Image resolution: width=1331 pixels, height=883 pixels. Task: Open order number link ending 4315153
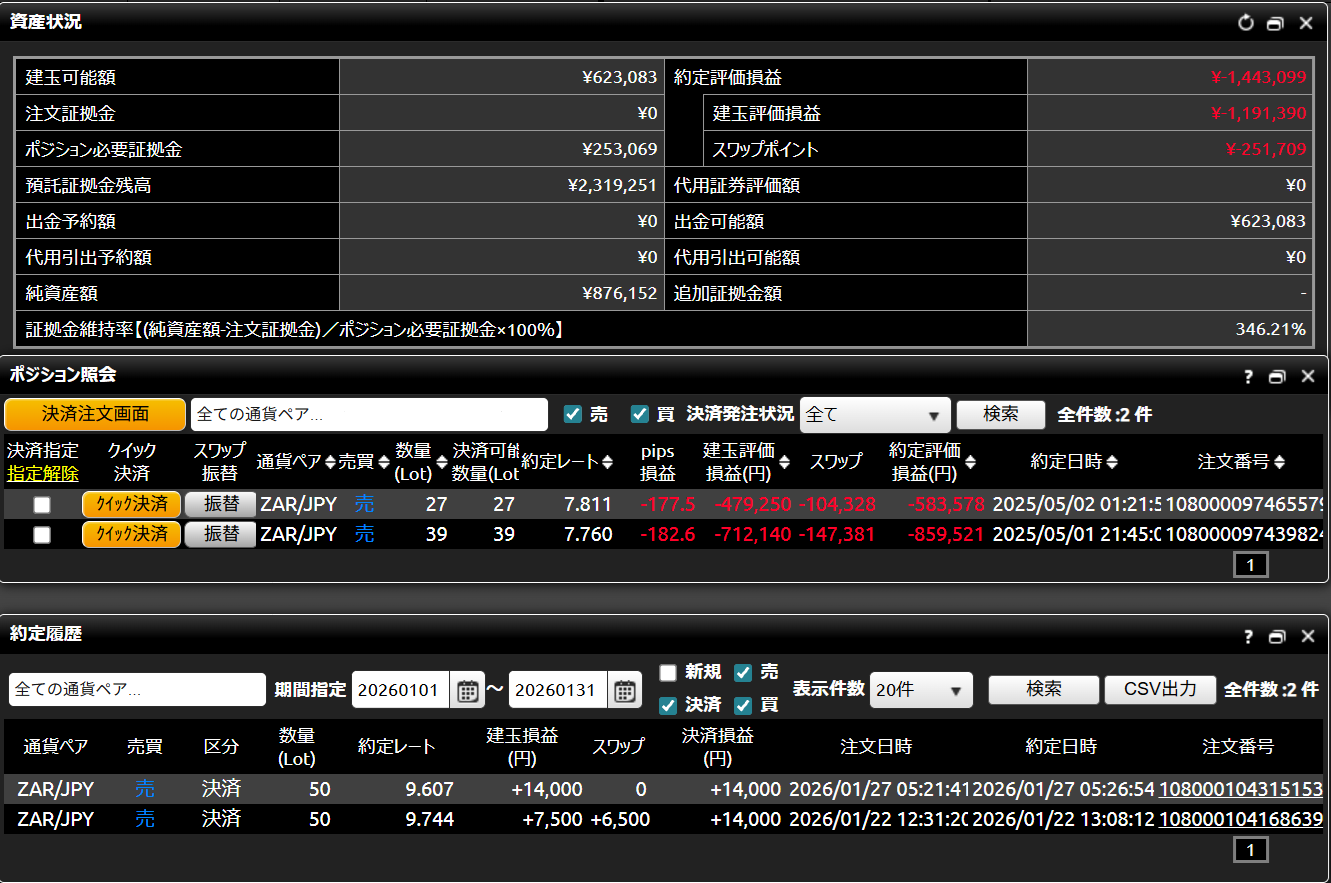tap(1240, 790)
